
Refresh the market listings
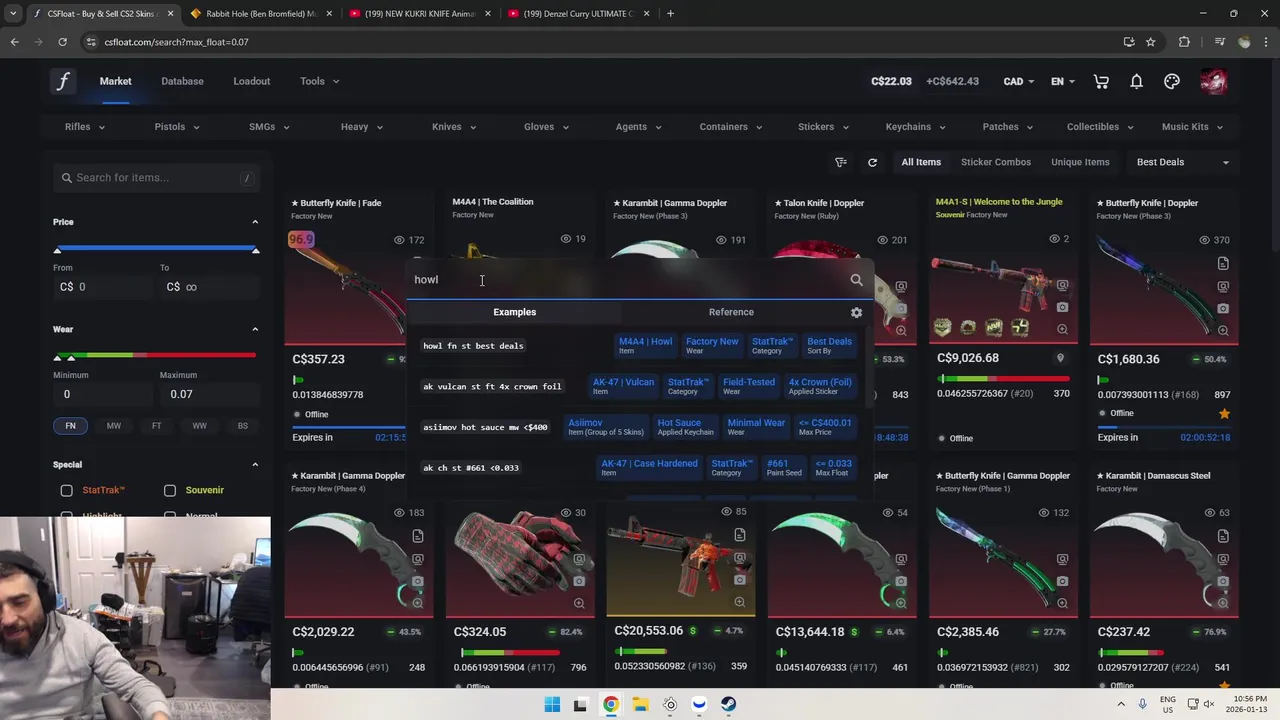[x=872, y=162]
